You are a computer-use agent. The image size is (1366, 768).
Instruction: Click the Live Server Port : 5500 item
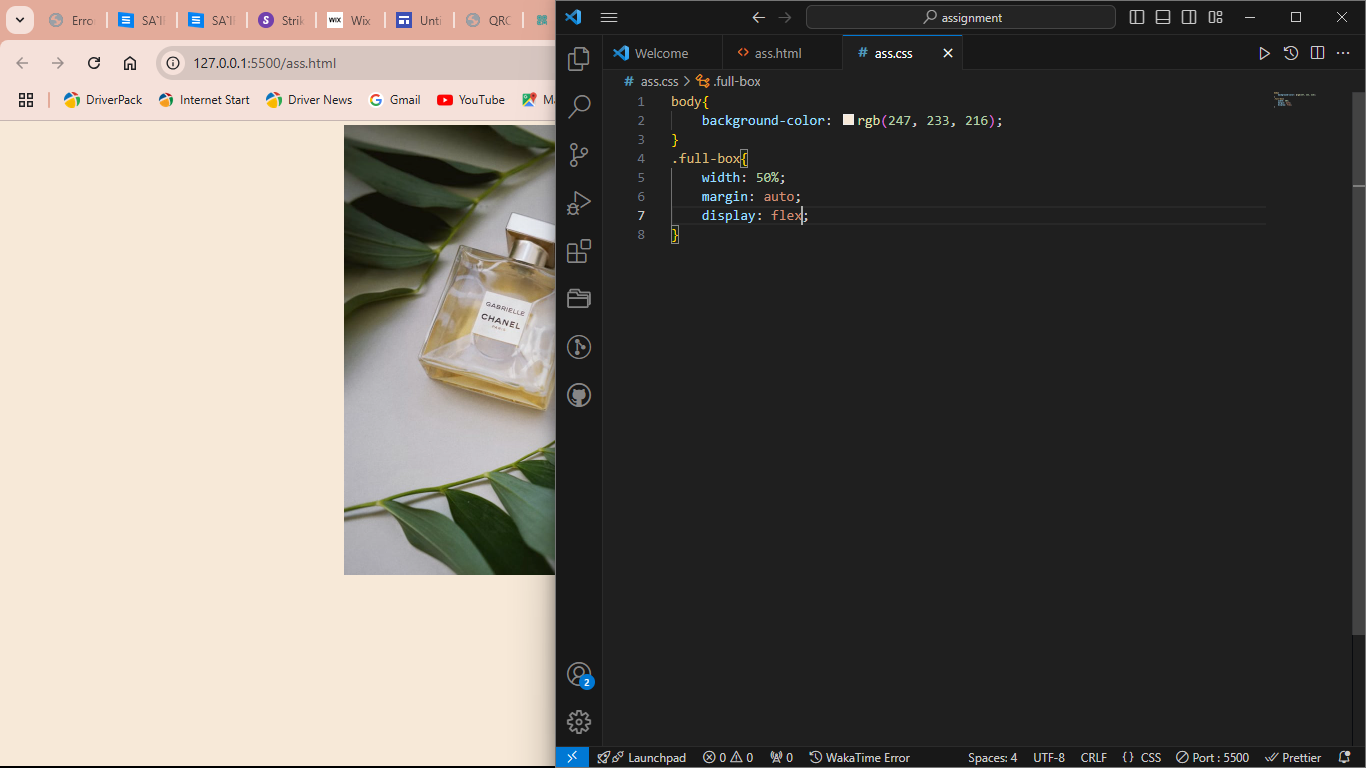point(1212,757)
